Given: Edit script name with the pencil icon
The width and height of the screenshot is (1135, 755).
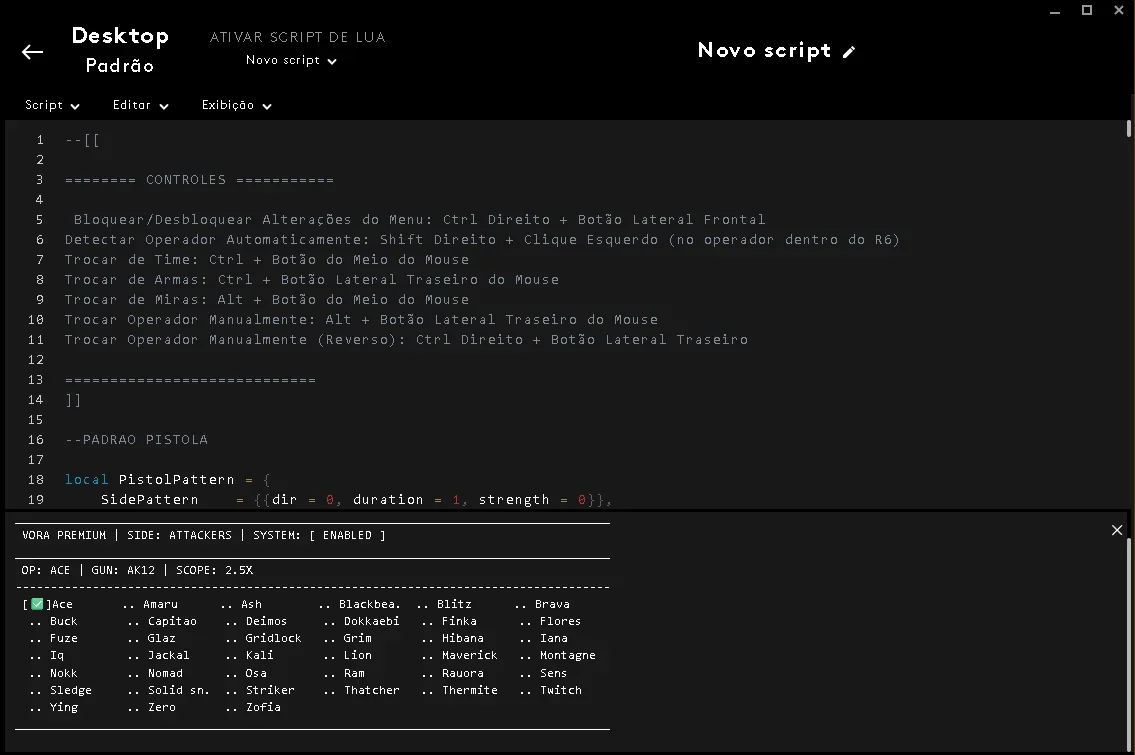Looking at the screenshot, I should tap(849, 51).
